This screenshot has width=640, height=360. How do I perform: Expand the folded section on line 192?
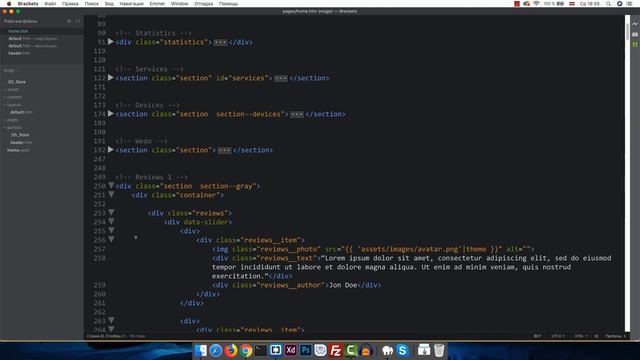pos(111,149)
